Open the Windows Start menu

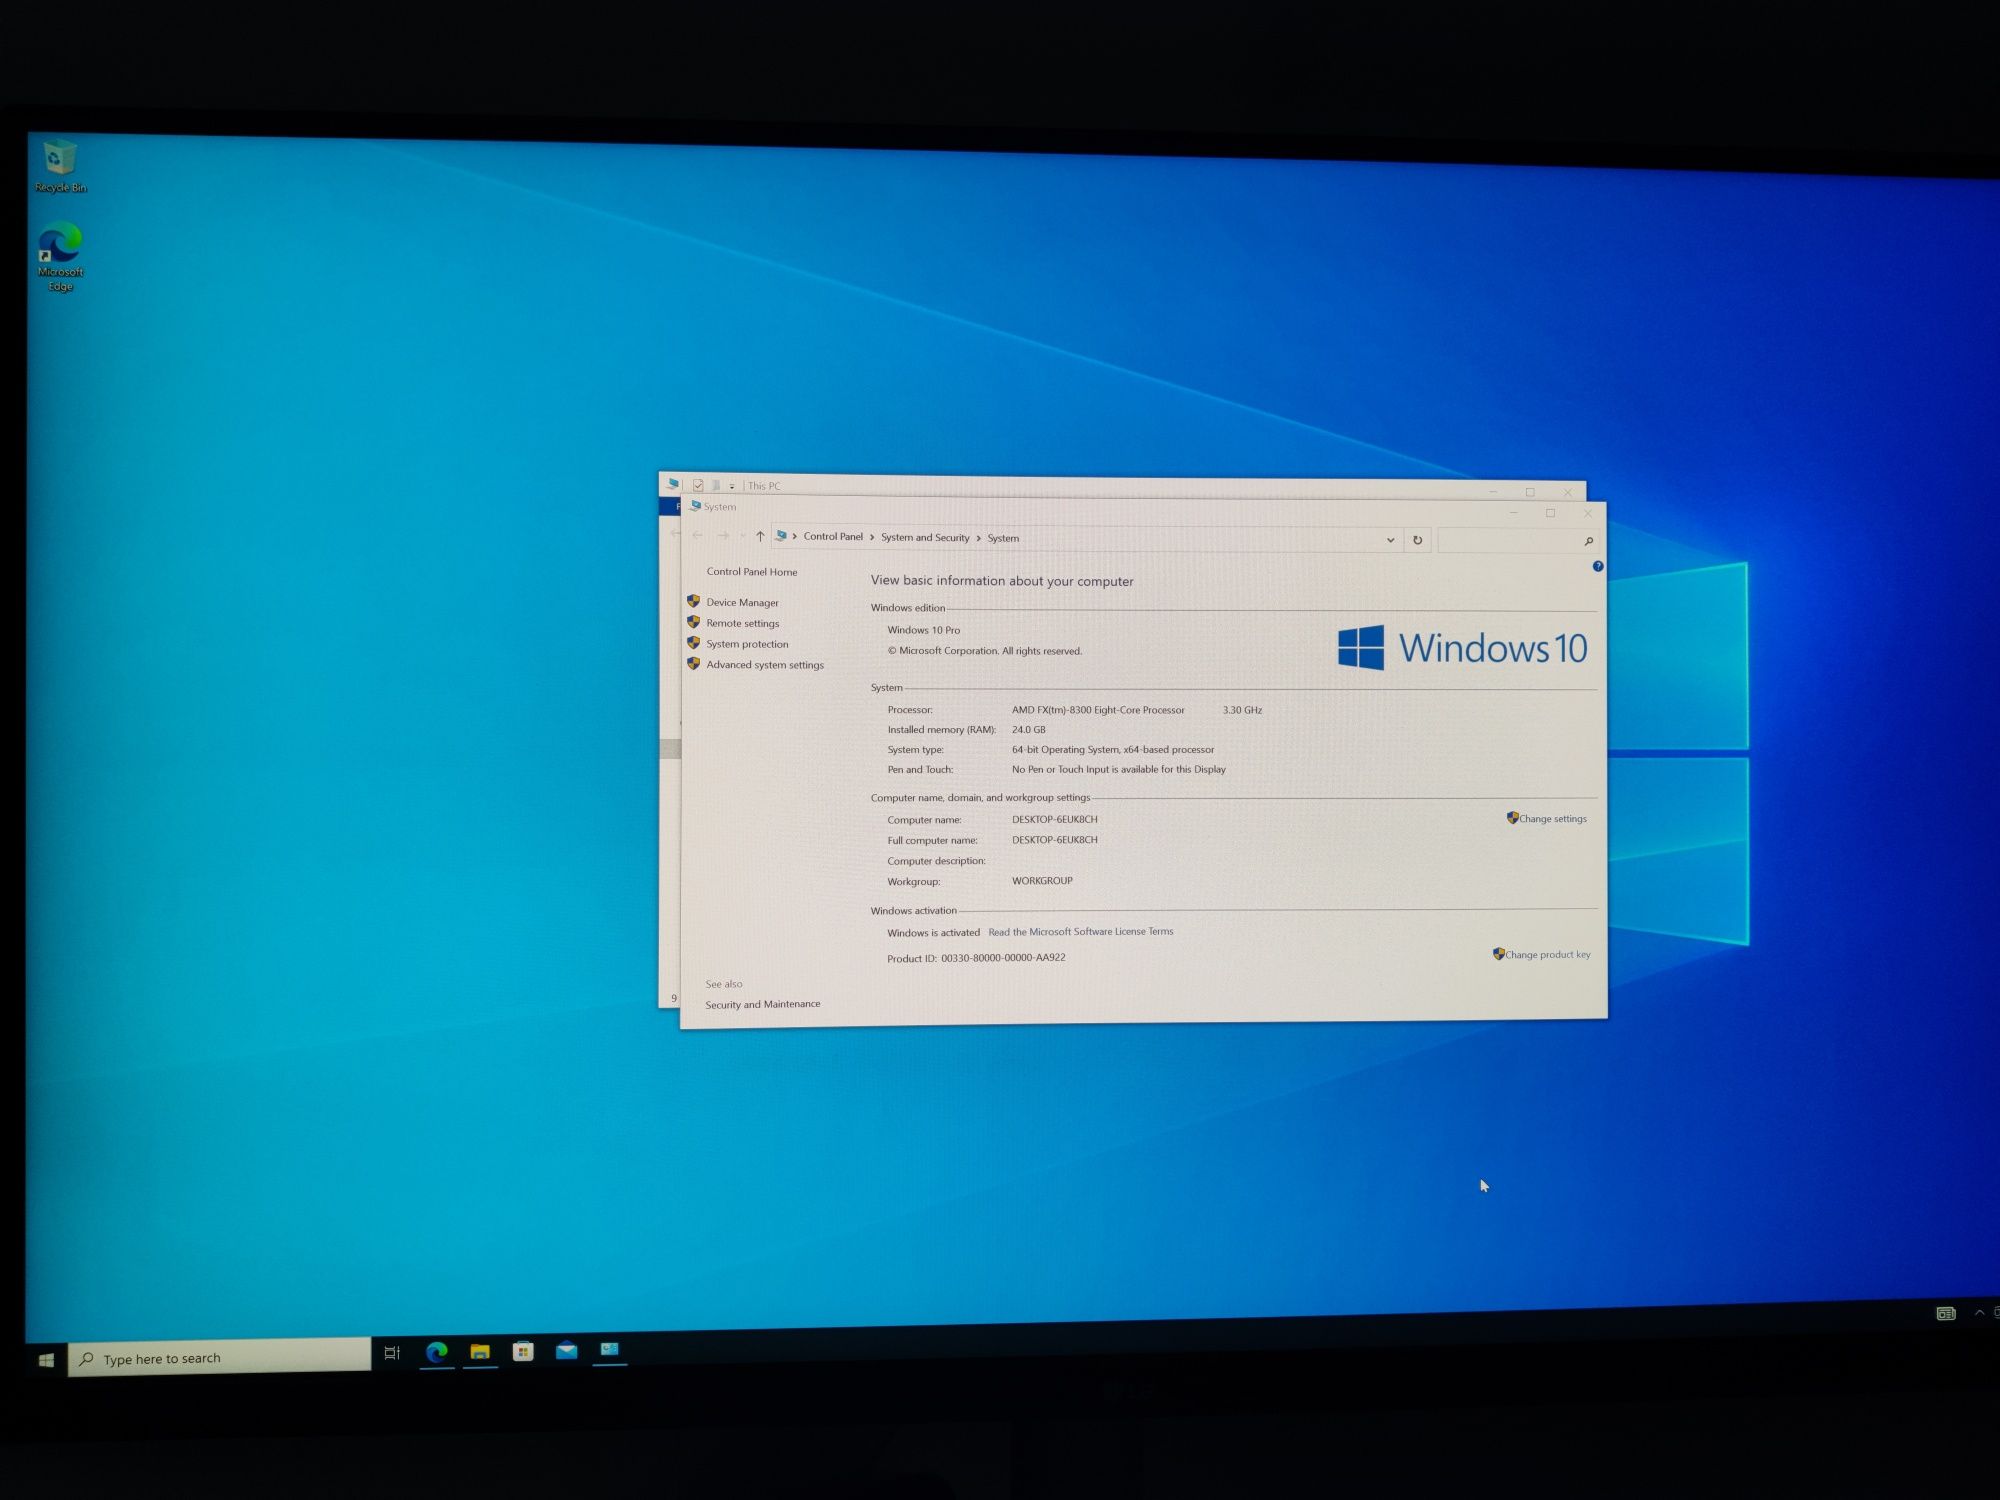pos(46,1360)
